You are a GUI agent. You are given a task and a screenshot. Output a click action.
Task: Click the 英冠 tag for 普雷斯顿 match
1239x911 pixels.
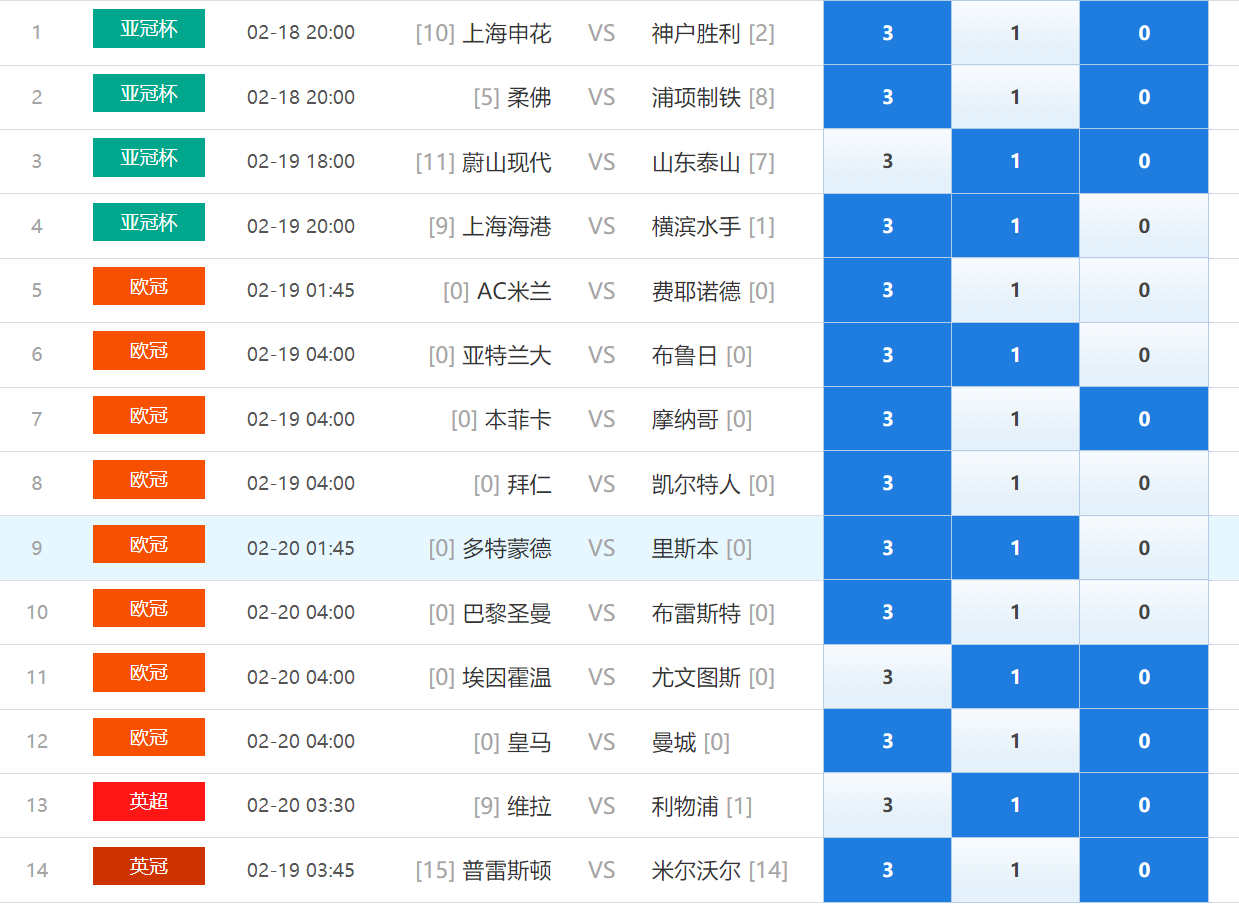click(149, 866)
